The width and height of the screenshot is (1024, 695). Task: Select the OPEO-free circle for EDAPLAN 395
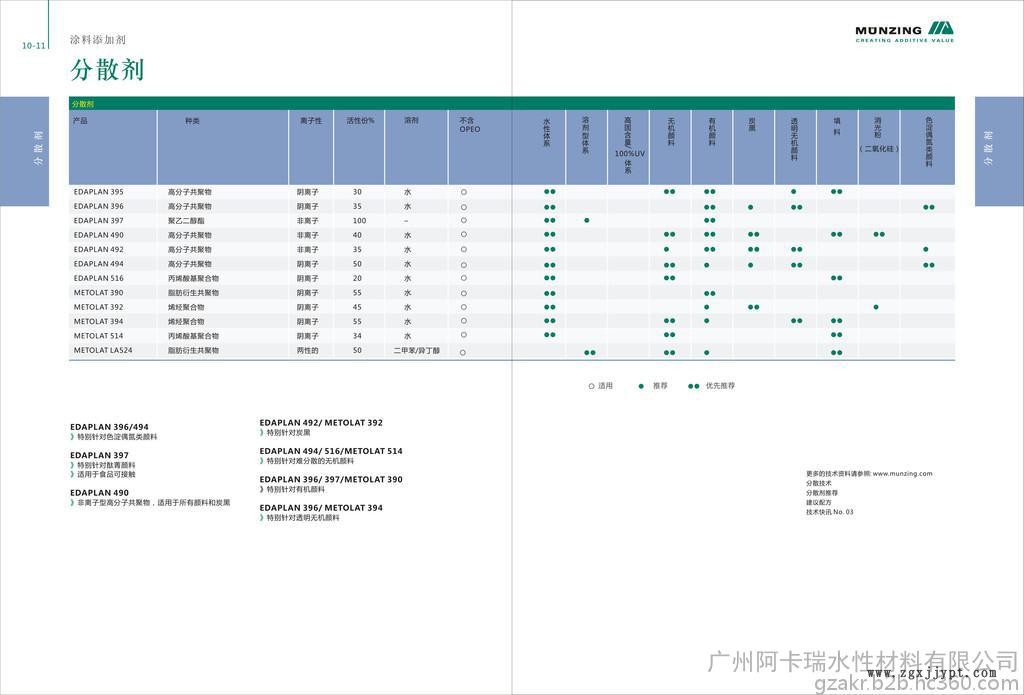pos(464,191)
